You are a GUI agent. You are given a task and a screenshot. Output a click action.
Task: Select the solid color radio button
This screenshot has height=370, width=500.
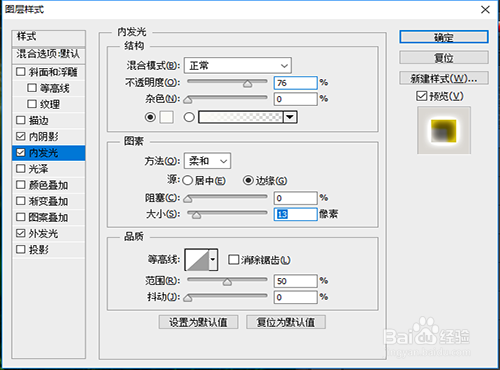click(x=150, y=117)
